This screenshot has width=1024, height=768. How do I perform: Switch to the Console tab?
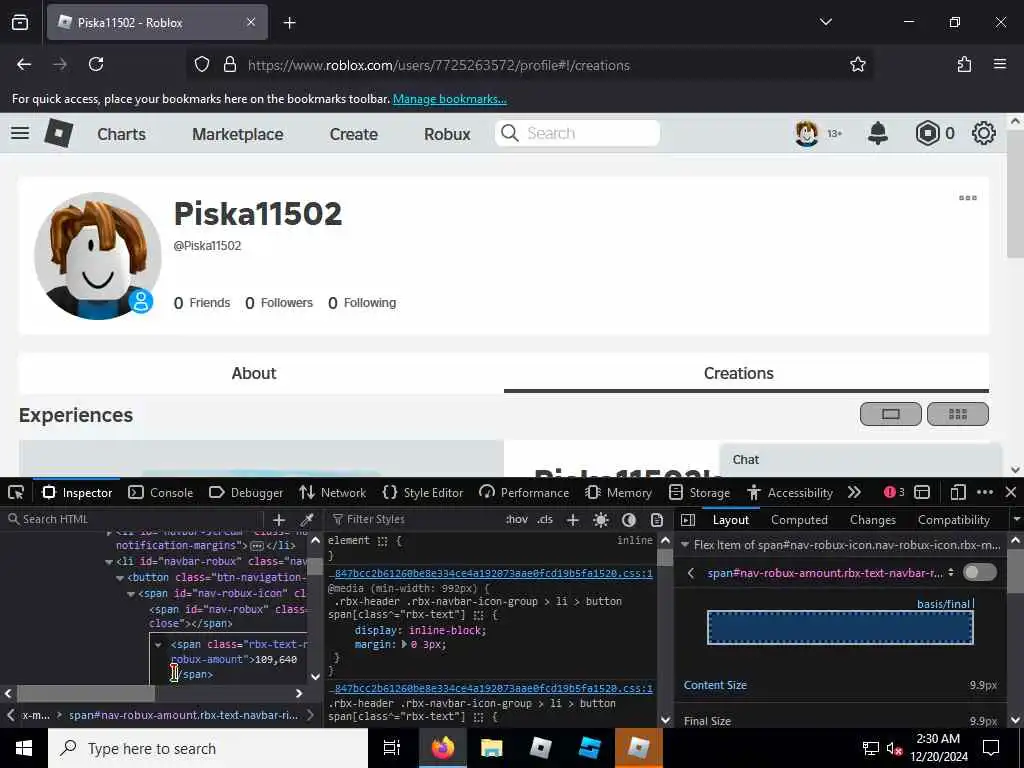pyautogui.click(x=161, y=492)
